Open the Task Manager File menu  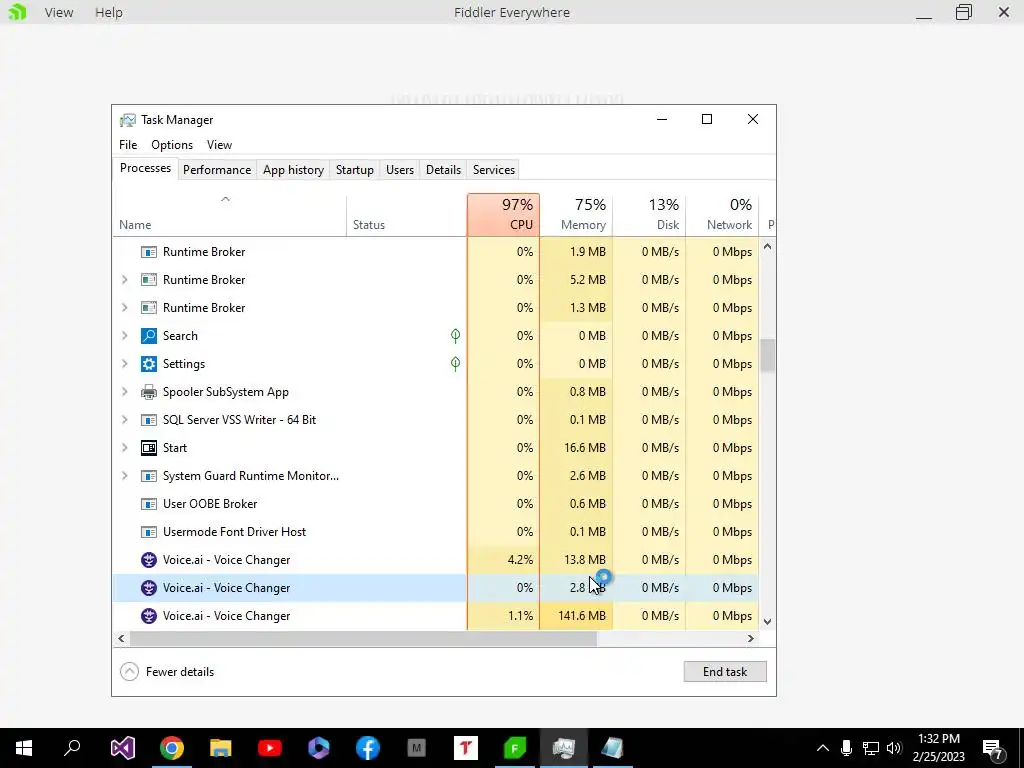pyautogui.click(x=128, y=145)
